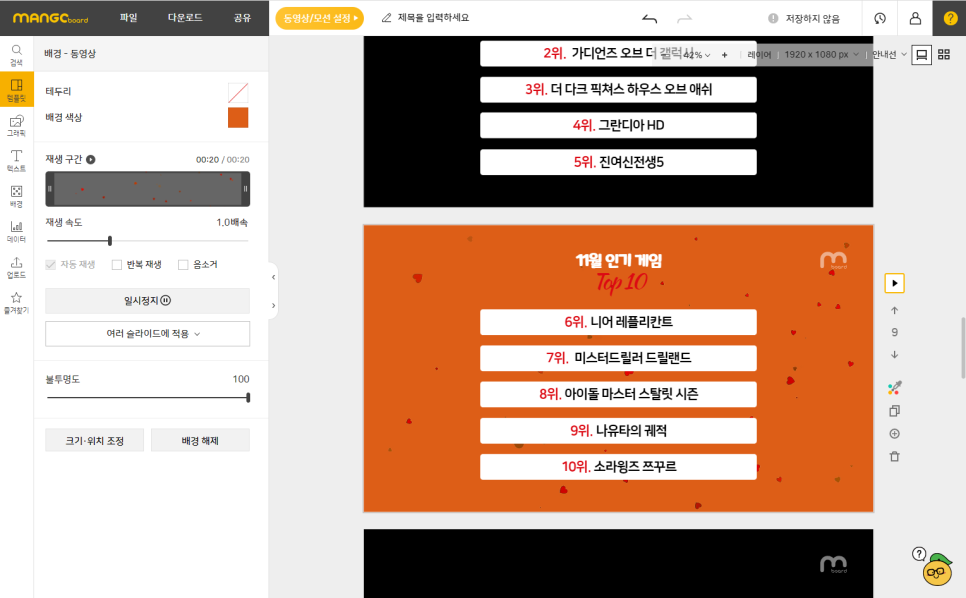
Task: Open the 업로드 upload panel
Action: click(x=17, y=267)
